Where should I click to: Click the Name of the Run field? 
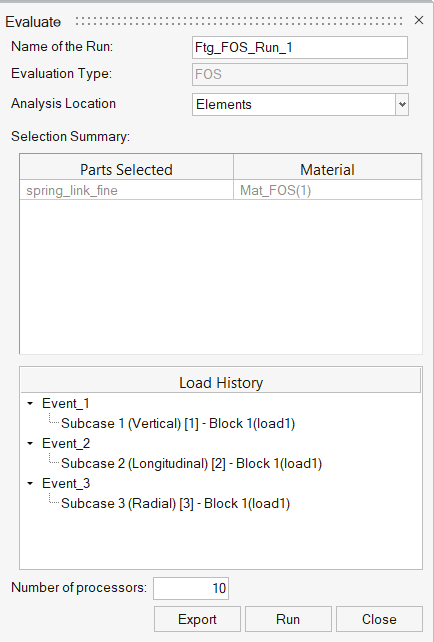pos(300,47)
